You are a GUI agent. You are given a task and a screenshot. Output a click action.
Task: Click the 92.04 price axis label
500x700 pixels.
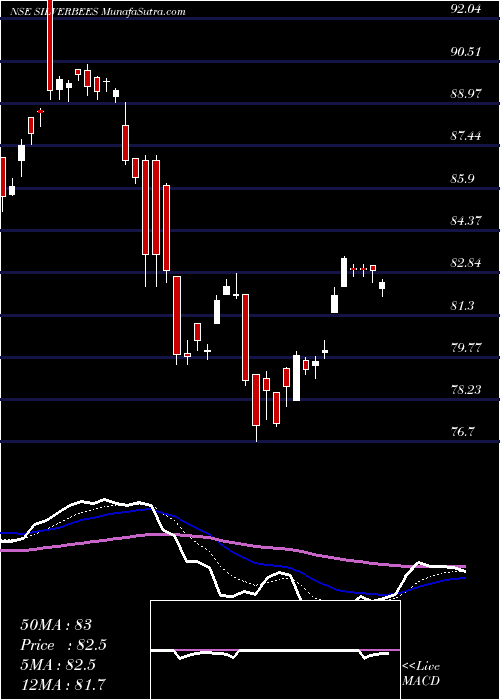(466, 8)
